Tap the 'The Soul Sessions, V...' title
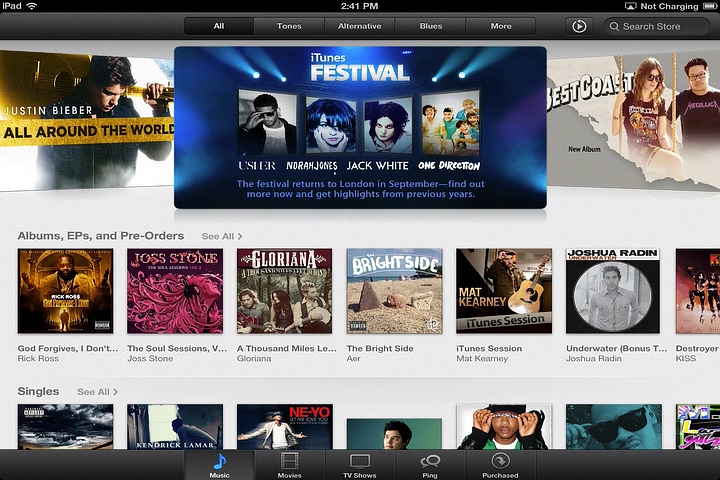Screen dimensions: 720x480 point(177,349)
